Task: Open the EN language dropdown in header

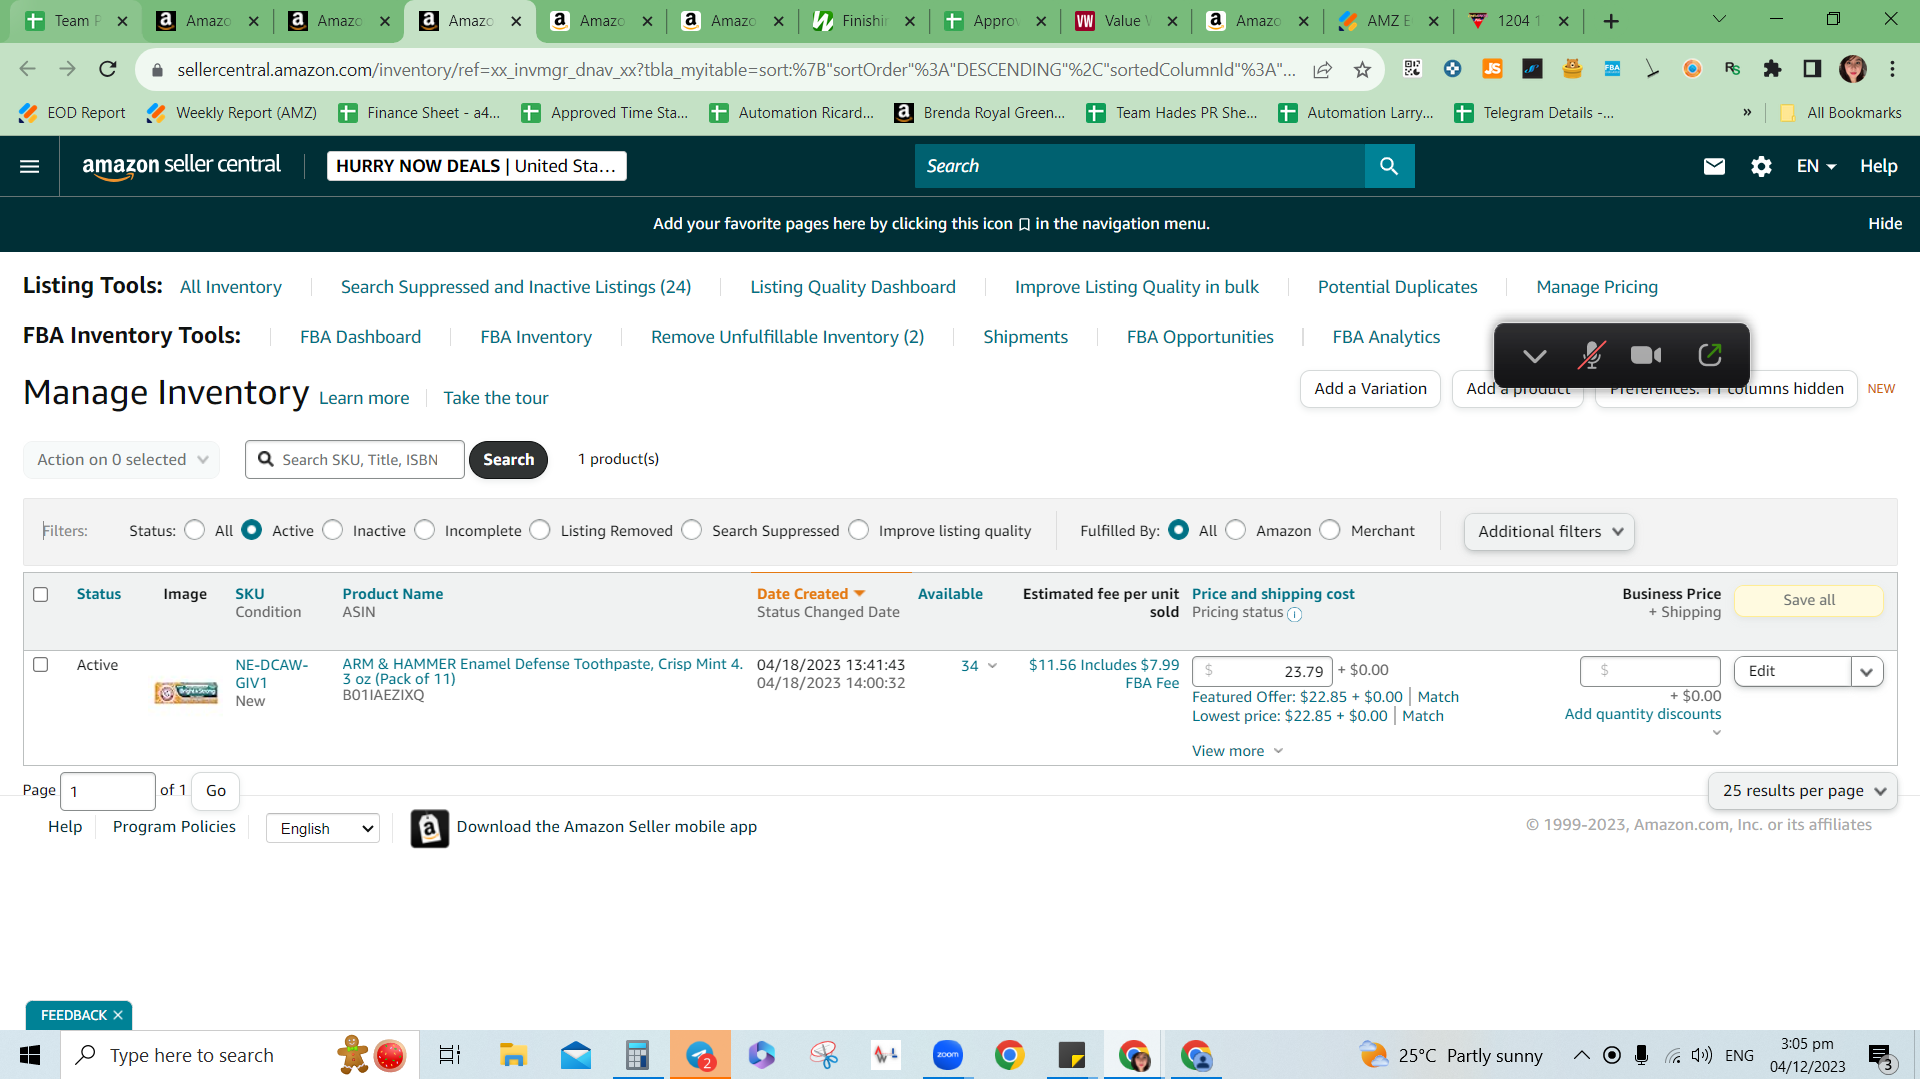Action: click(1816, 166)
